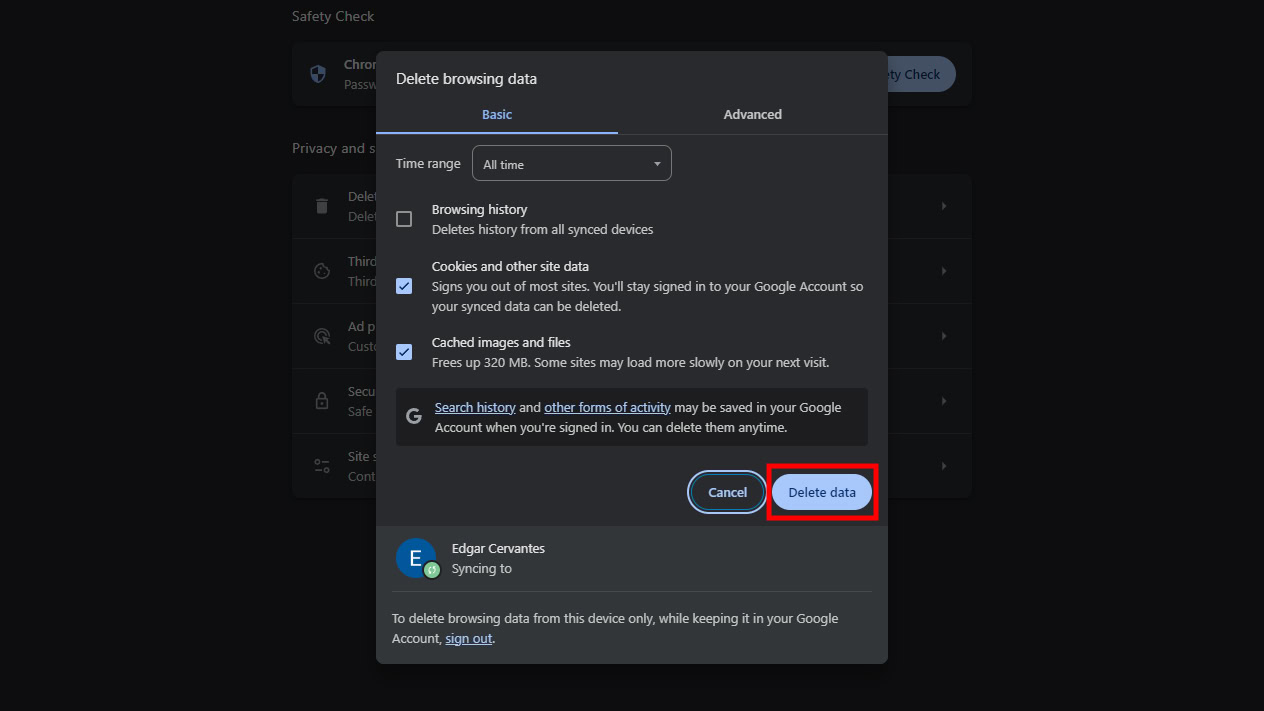Uncheck Cookies and other site data
Image resolution: width=1264 pixels, height=711 pixels.
point(404,286)
